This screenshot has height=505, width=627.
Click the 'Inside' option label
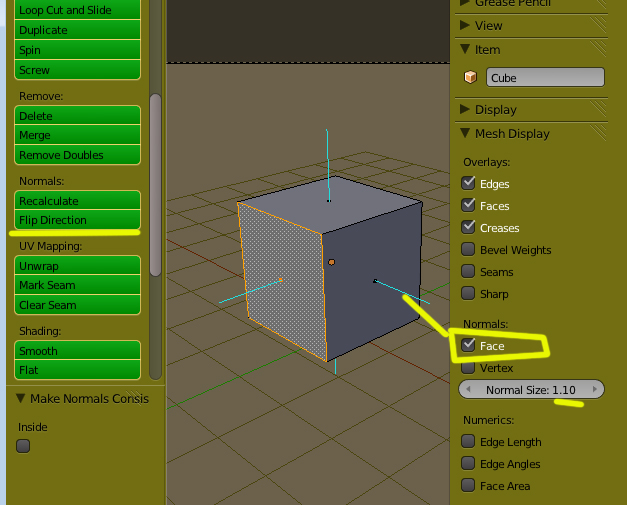tap(33, 427)
